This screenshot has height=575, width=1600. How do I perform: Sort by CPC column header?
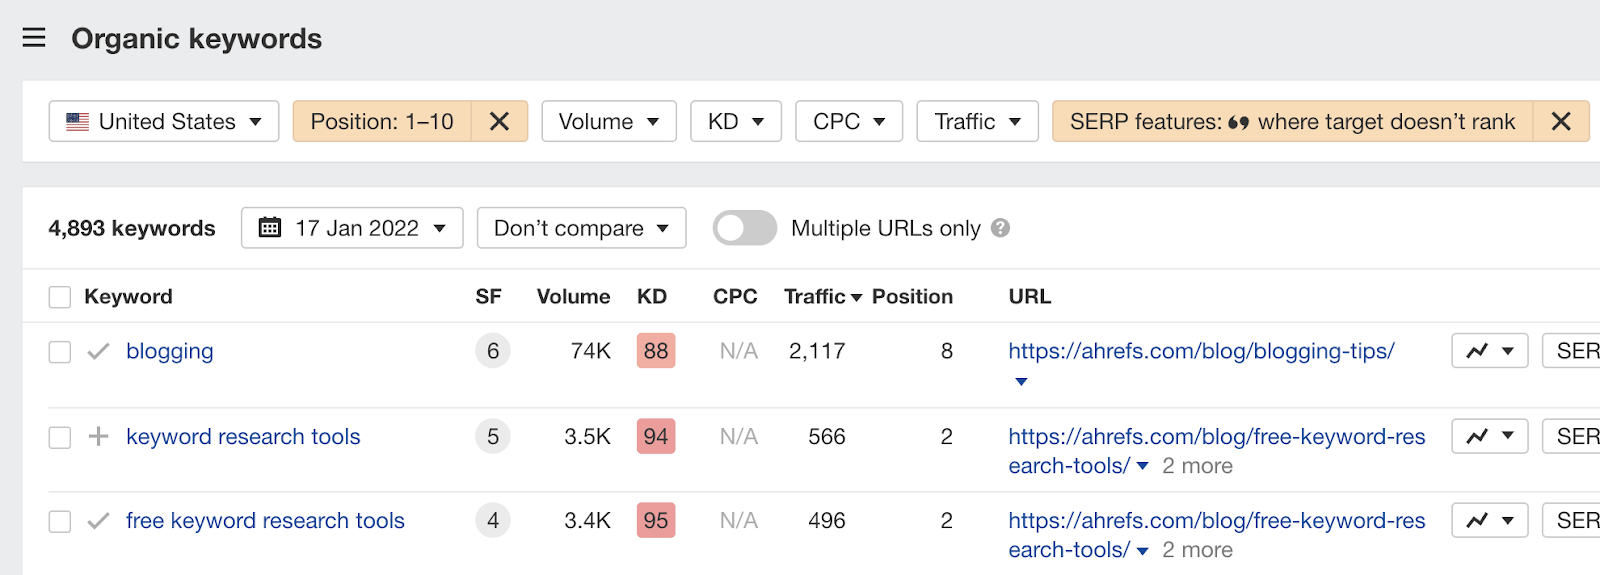click(735, 296)
